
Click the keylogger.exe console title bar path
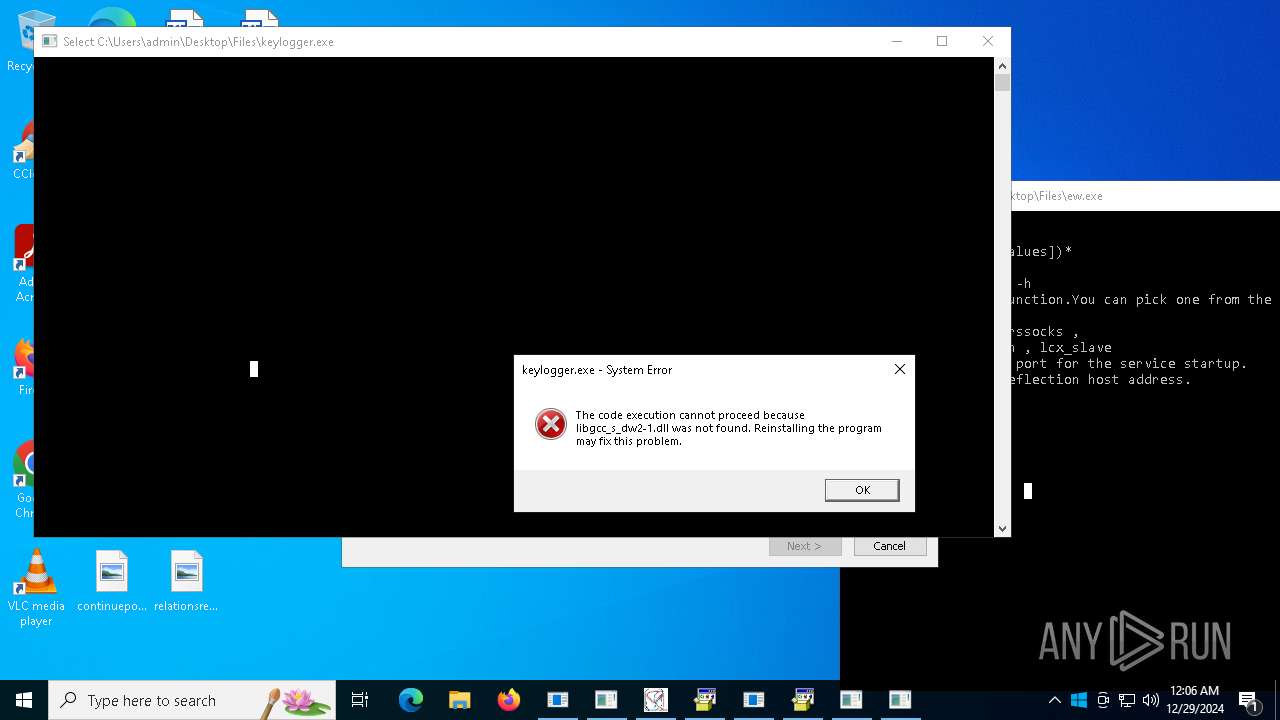pos(198,42)
